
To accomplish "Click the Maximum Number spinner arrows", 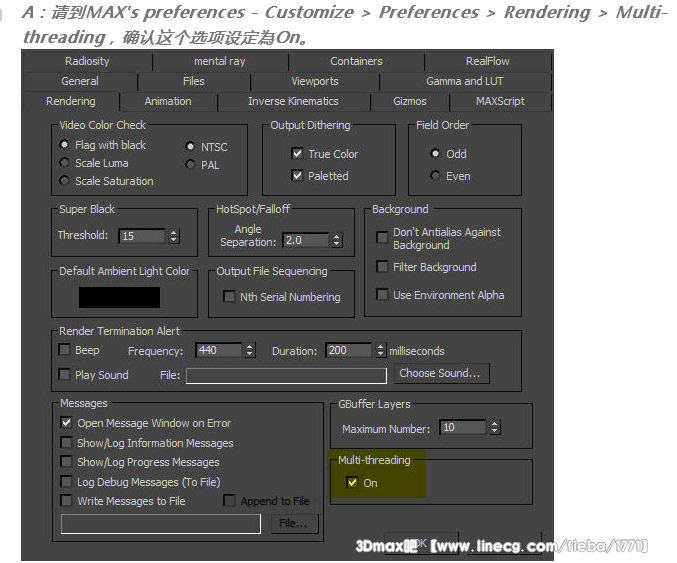I will click(x=495, y=427).
